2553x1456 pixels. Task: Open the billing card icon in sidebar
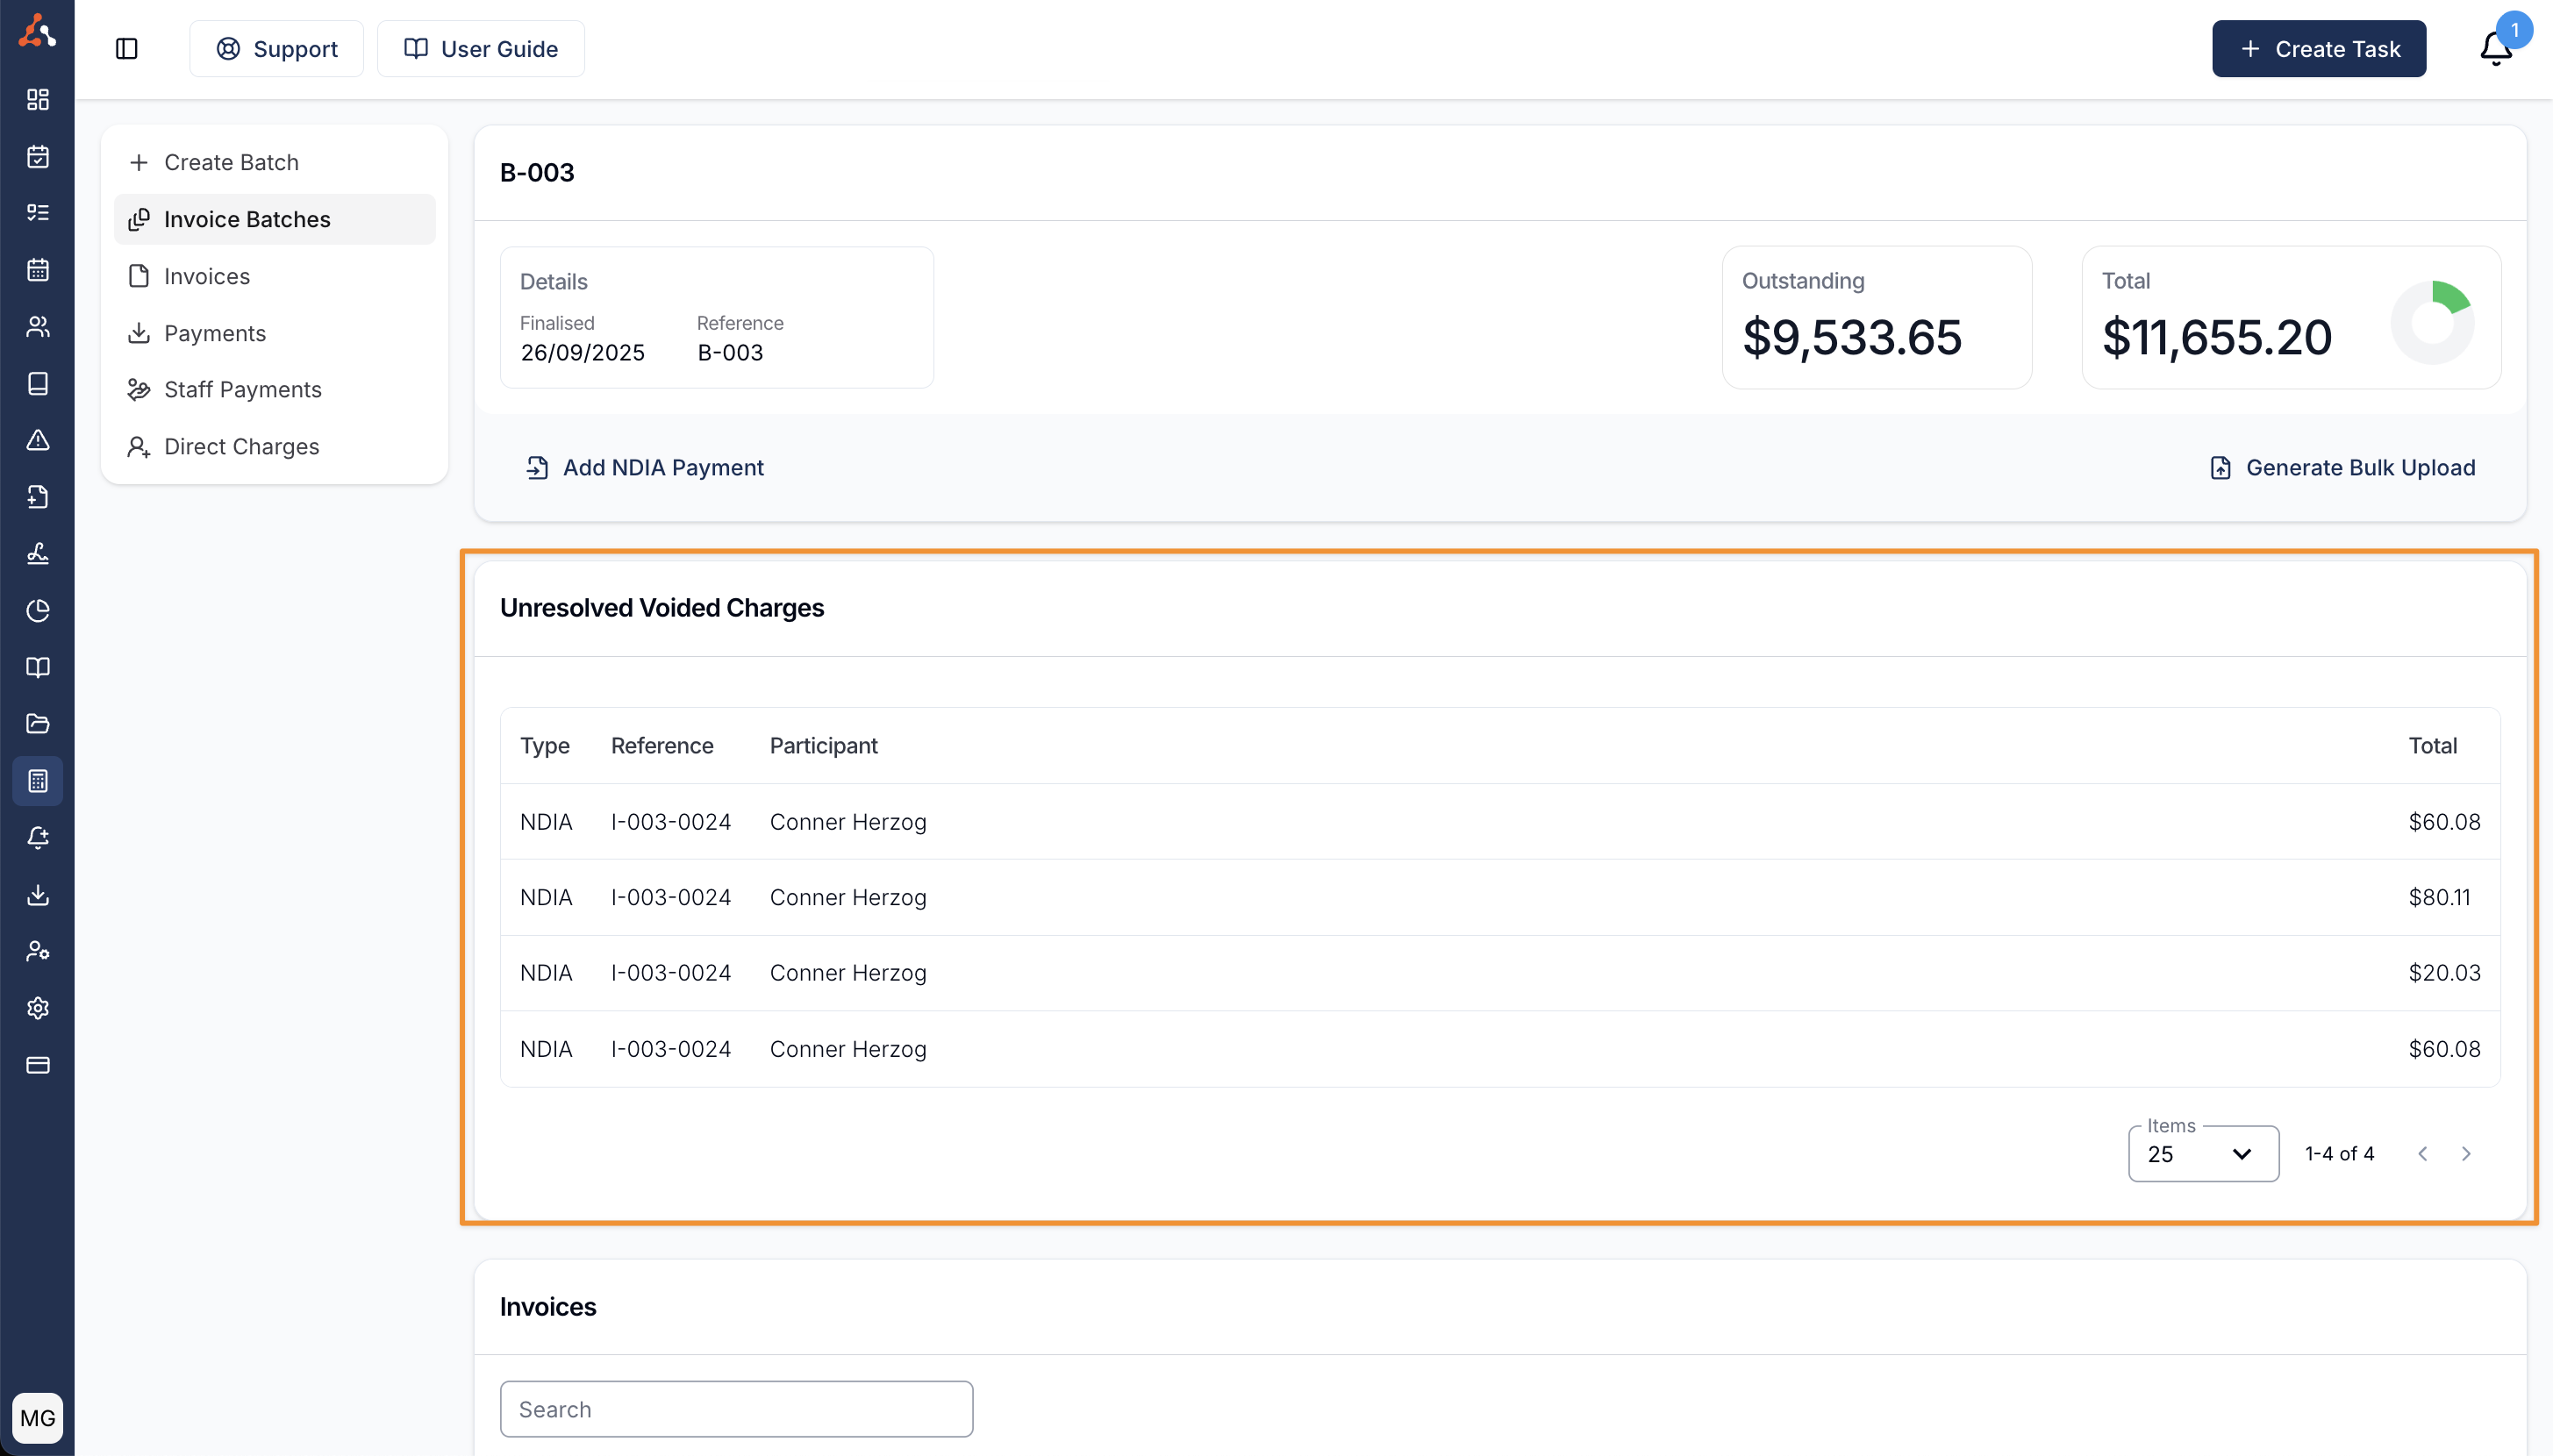[x=38, y=1065]
